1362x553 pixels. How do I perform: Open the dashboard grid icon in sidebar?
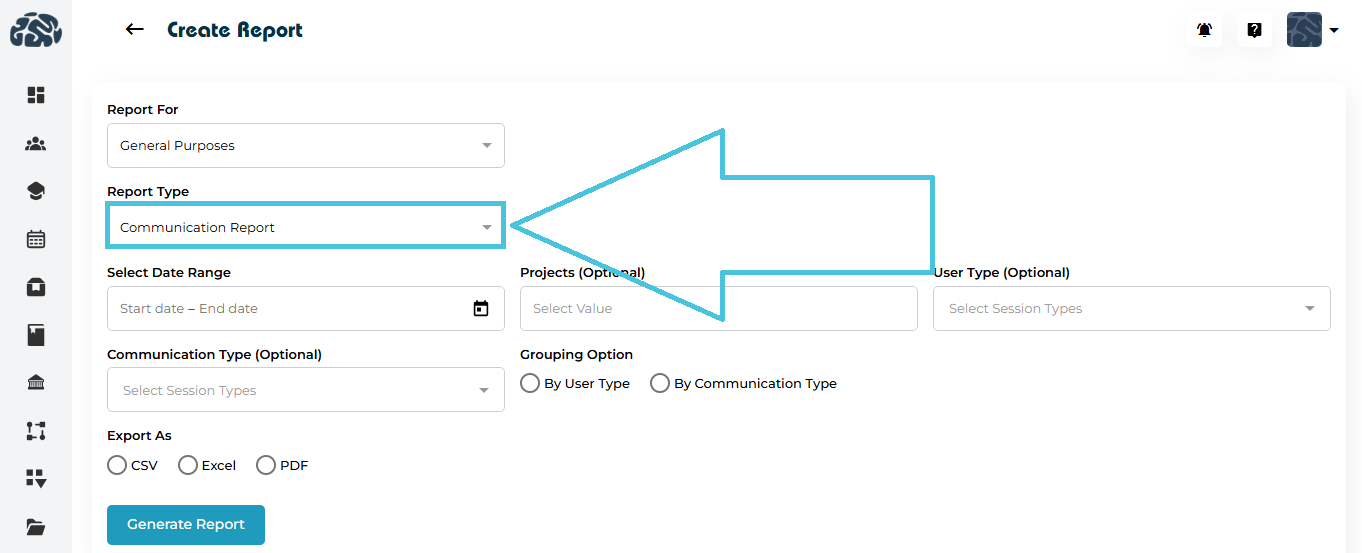click(x=36, y=95)
